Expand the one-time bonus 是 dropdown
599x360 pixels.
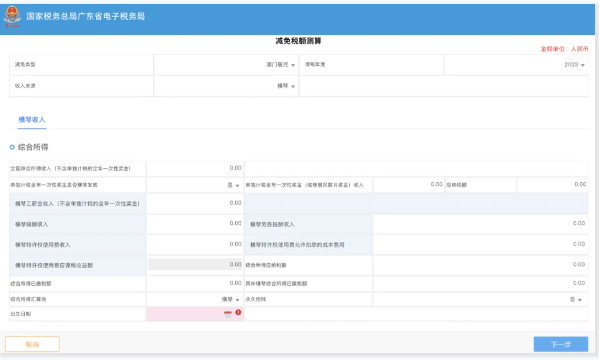point(195,185)
